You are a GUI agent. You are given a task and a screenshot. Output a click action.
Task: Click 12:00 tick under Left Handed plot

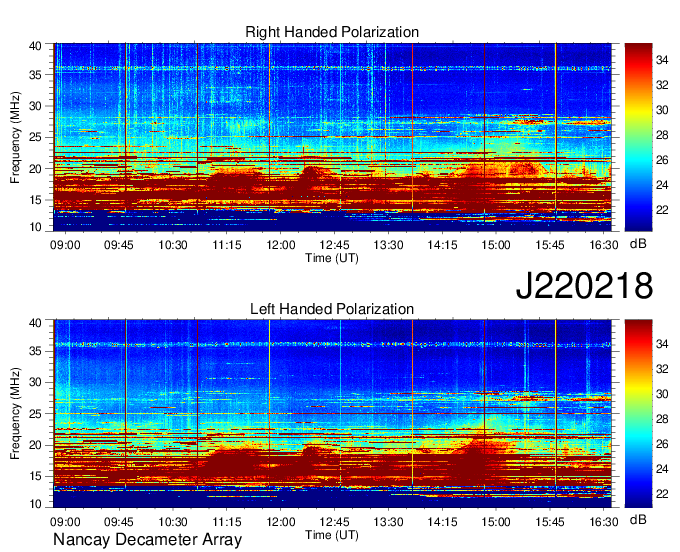point(281,522)
